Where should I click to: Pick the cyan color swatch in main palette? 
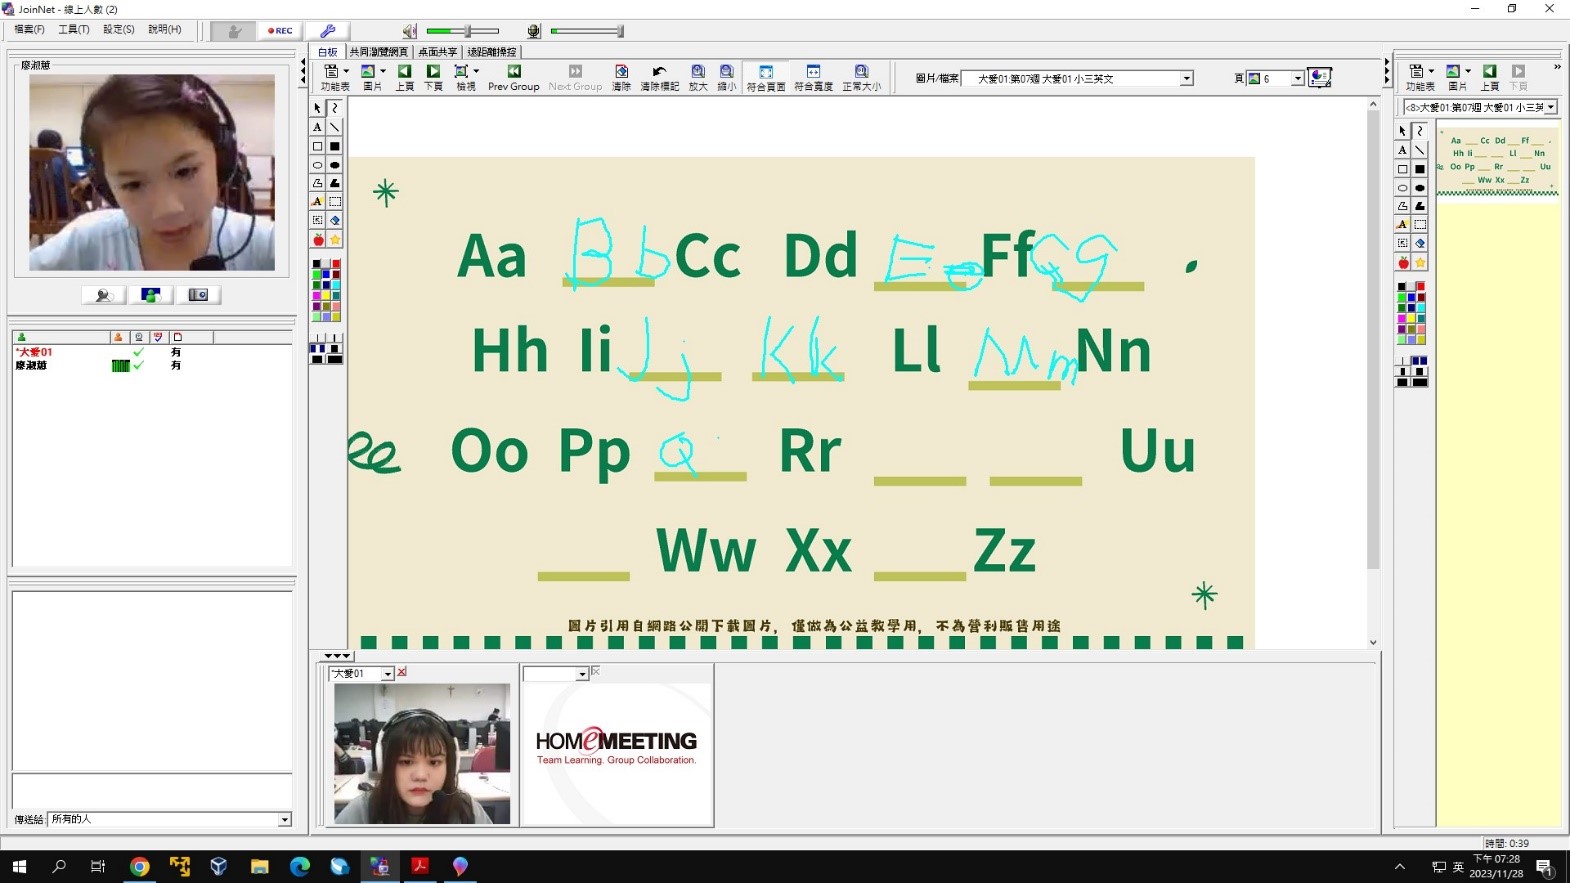tap(335, 284)
